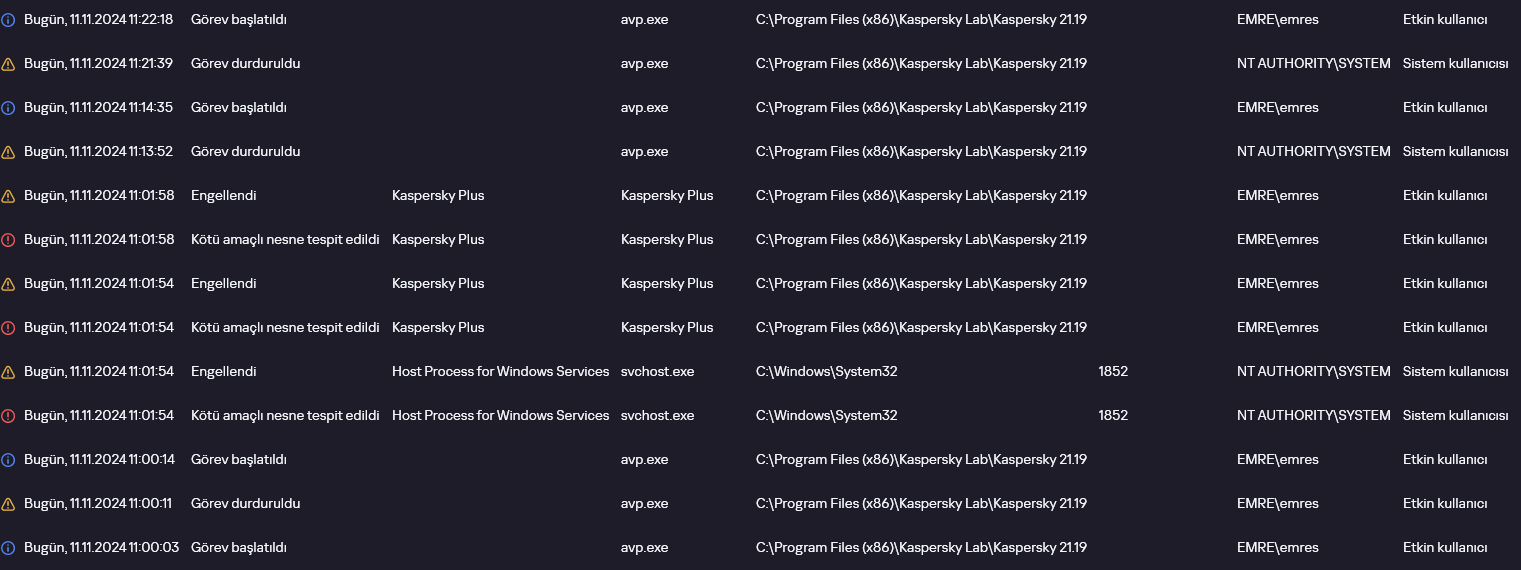Click the info icon of the 11:00:14 event

point(8,460)
